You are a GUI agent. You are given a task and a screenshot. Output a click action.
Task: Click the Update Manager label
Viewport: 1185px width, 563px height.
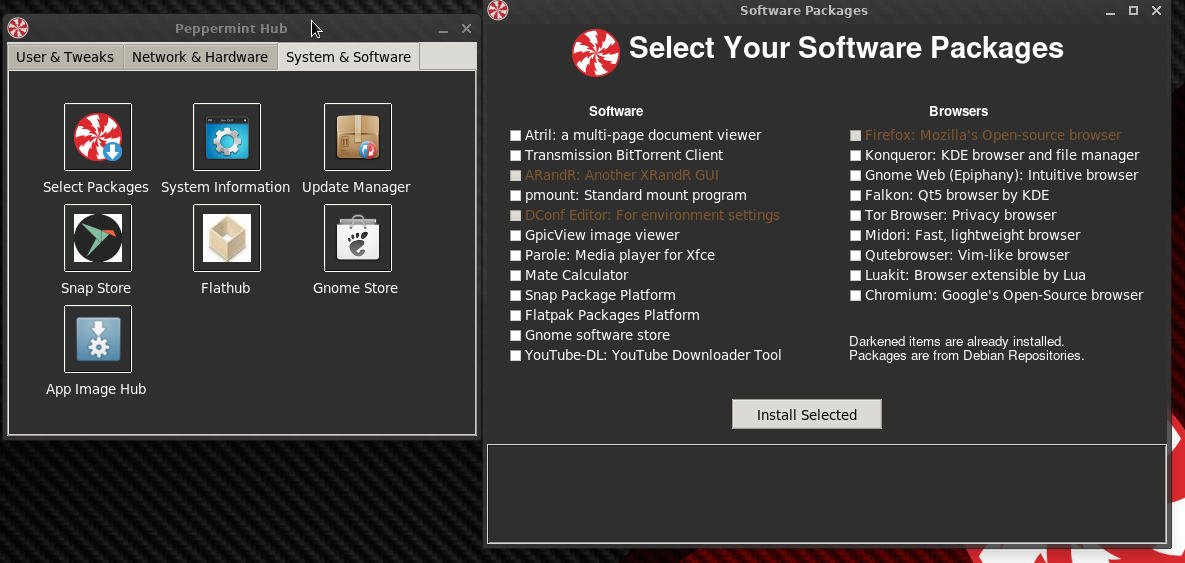(x=356, y=187)
